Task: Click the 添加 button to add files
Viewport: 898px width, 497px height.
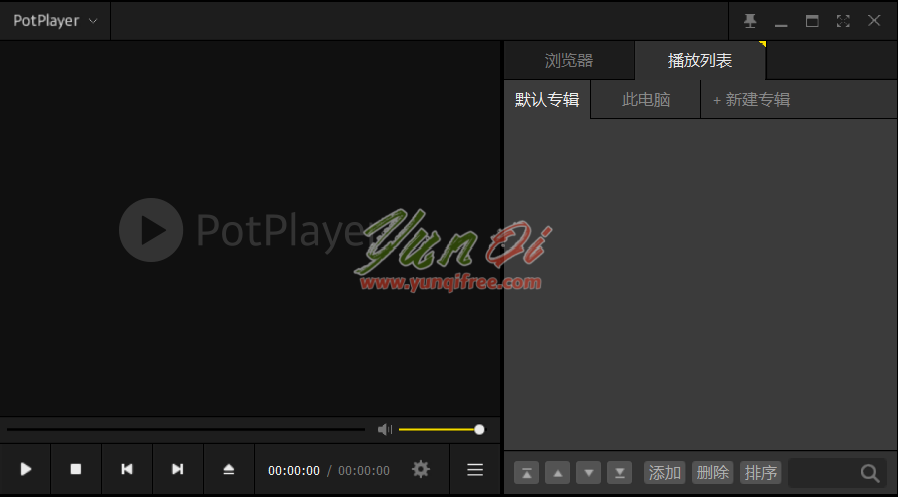Action: pos(664,473)
